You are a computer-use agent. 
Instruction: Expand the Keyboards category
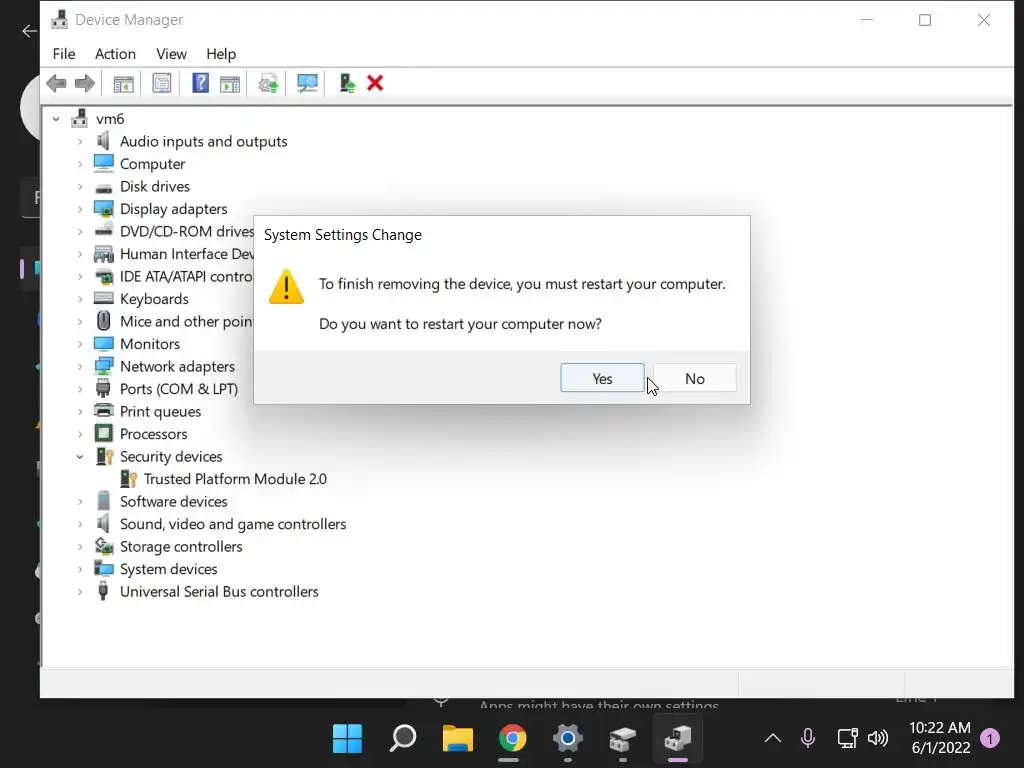pos(80,298)
